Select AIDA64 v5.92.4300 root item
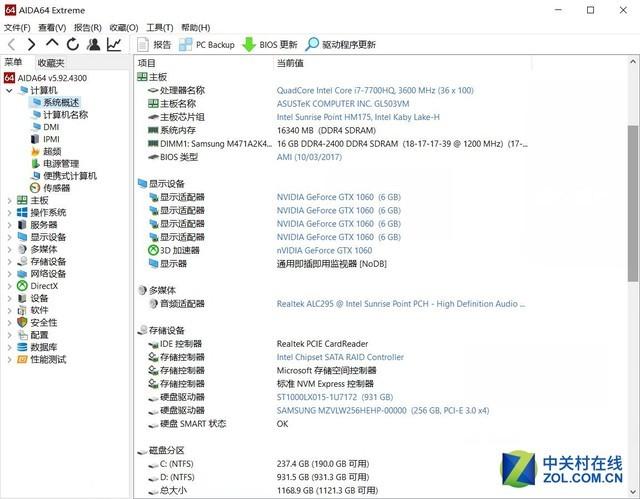The image size is (640, 499). [x=45, y=78]
